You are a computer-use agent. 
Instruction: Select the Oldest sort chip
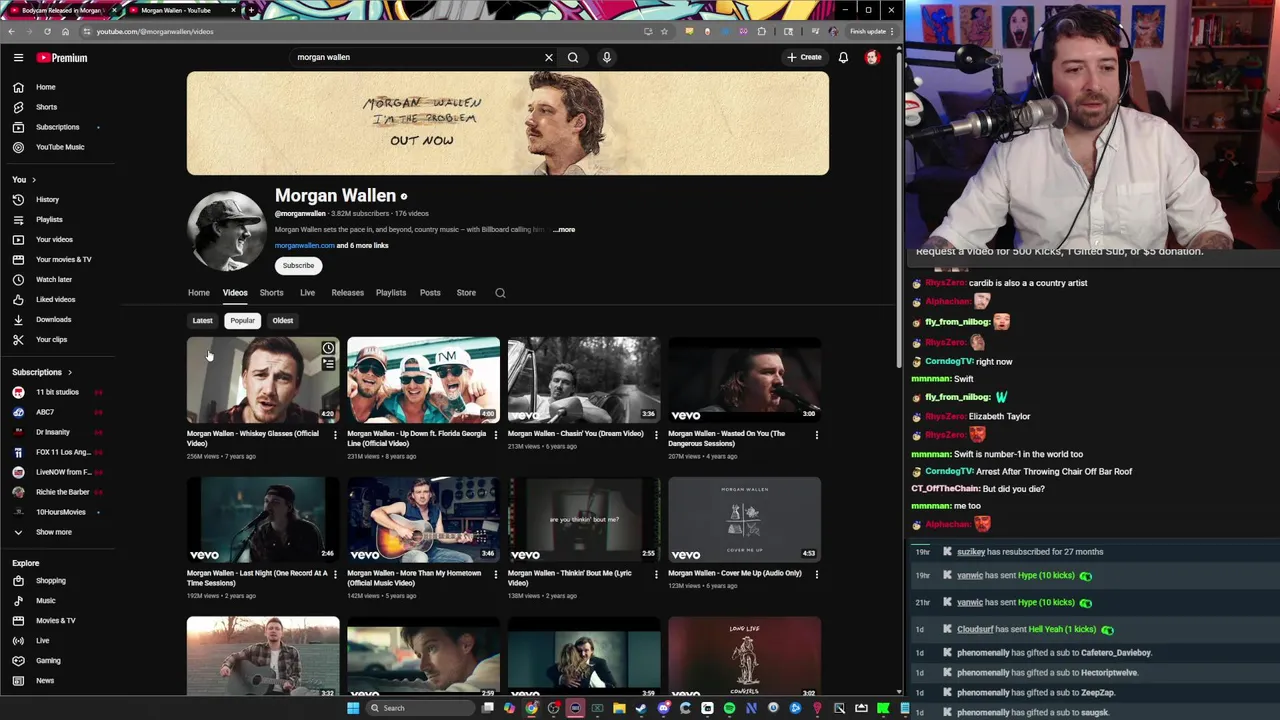point(283,320)
